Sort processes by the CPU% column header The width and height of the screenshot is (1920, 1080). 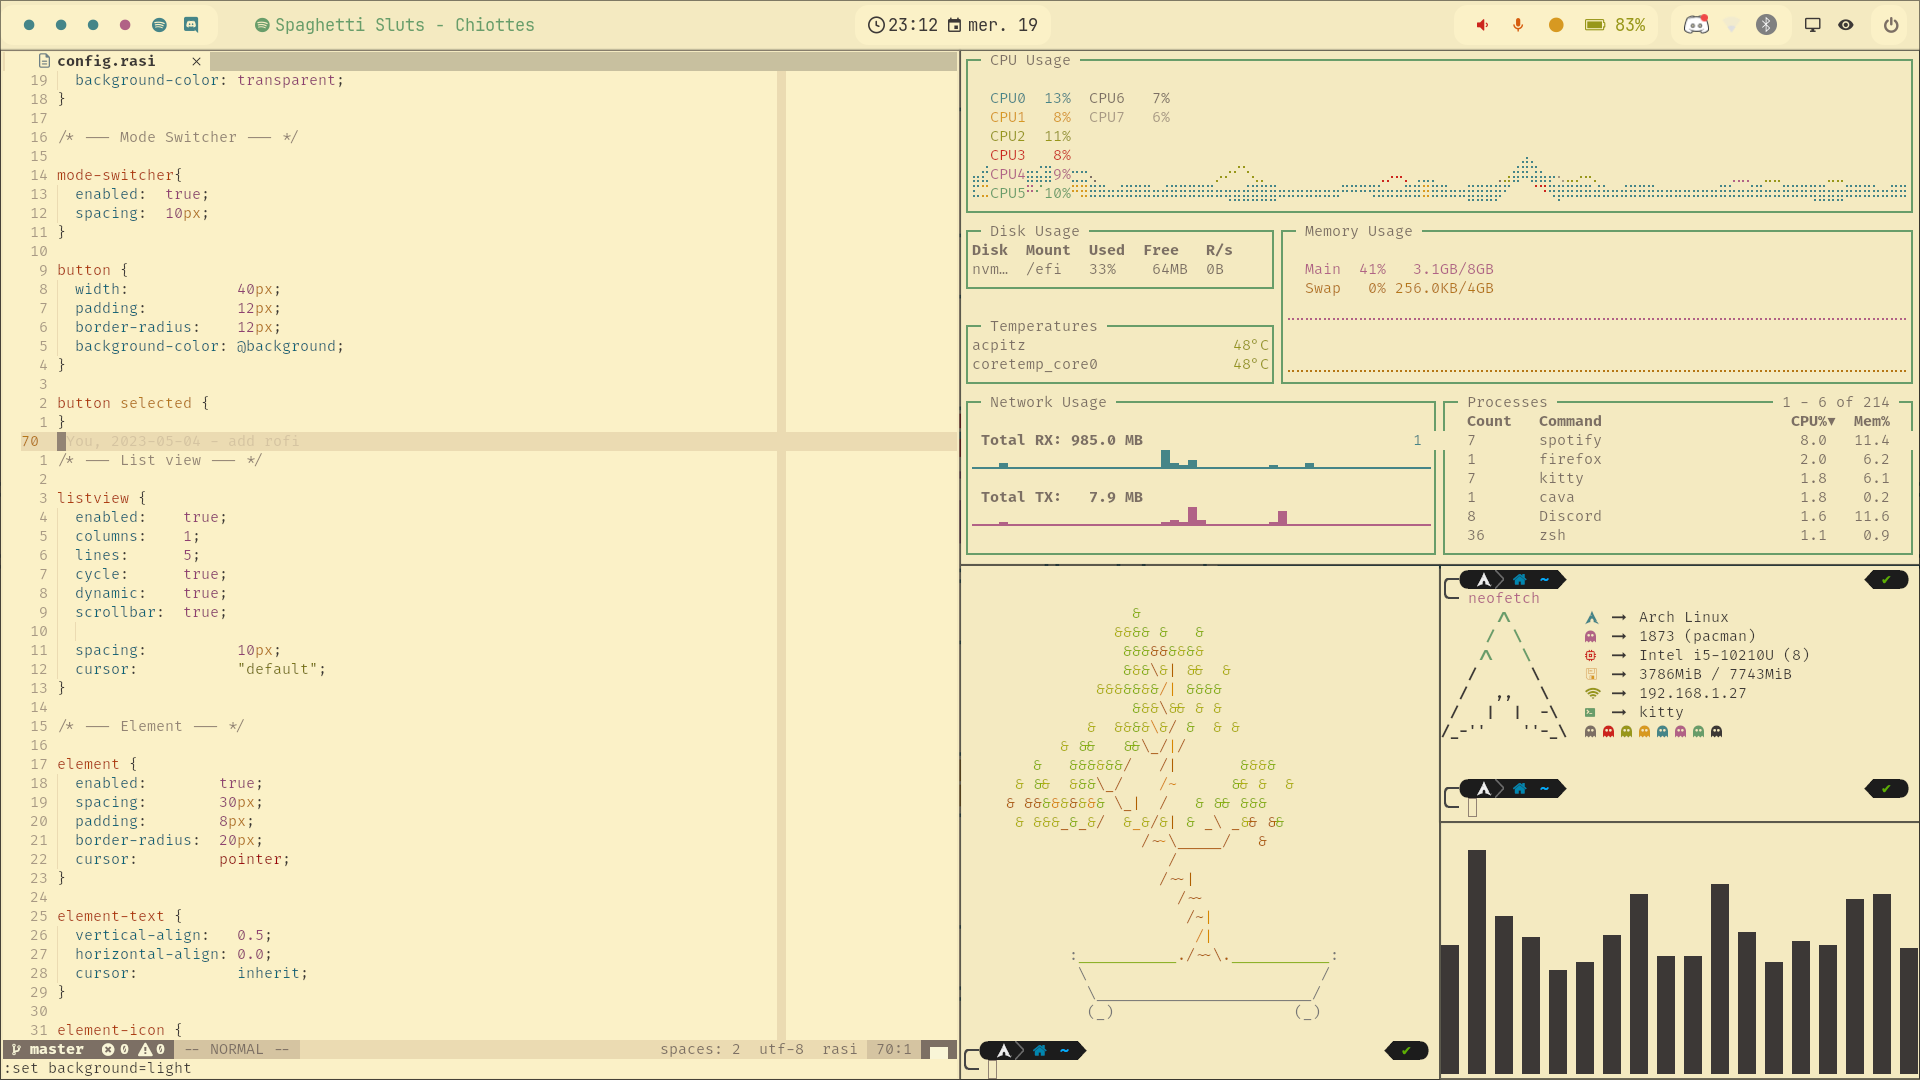pyautogui.click(x=1812, y=421)
